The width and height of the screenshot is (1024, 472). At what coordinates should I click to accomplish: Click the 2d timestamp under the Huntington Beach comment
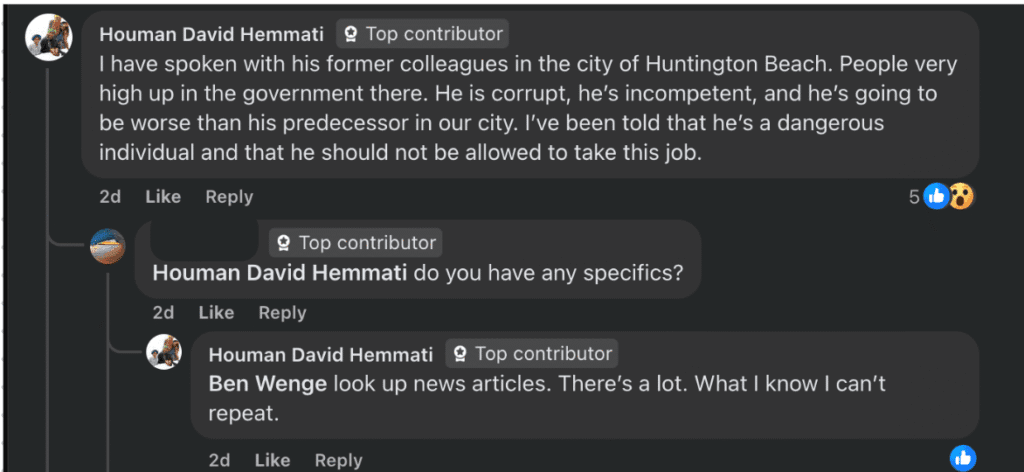coord(110,197)
